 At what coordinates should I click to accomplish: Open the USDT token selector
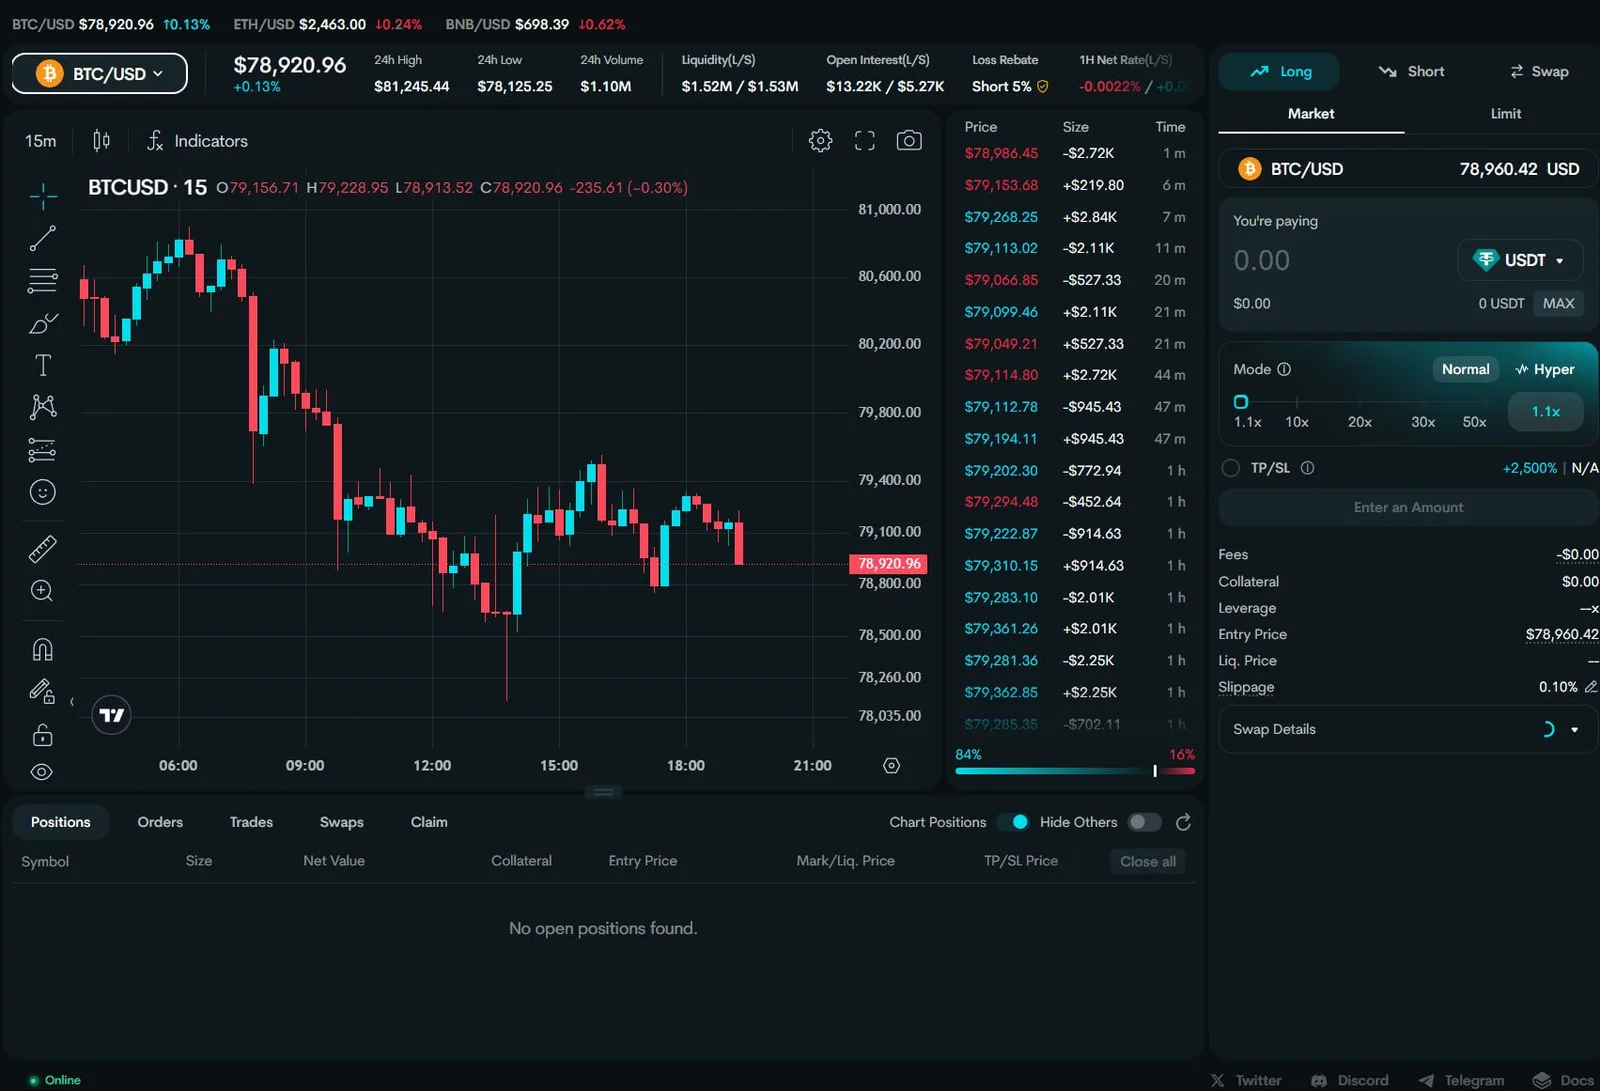click(x=1520, y=260)
